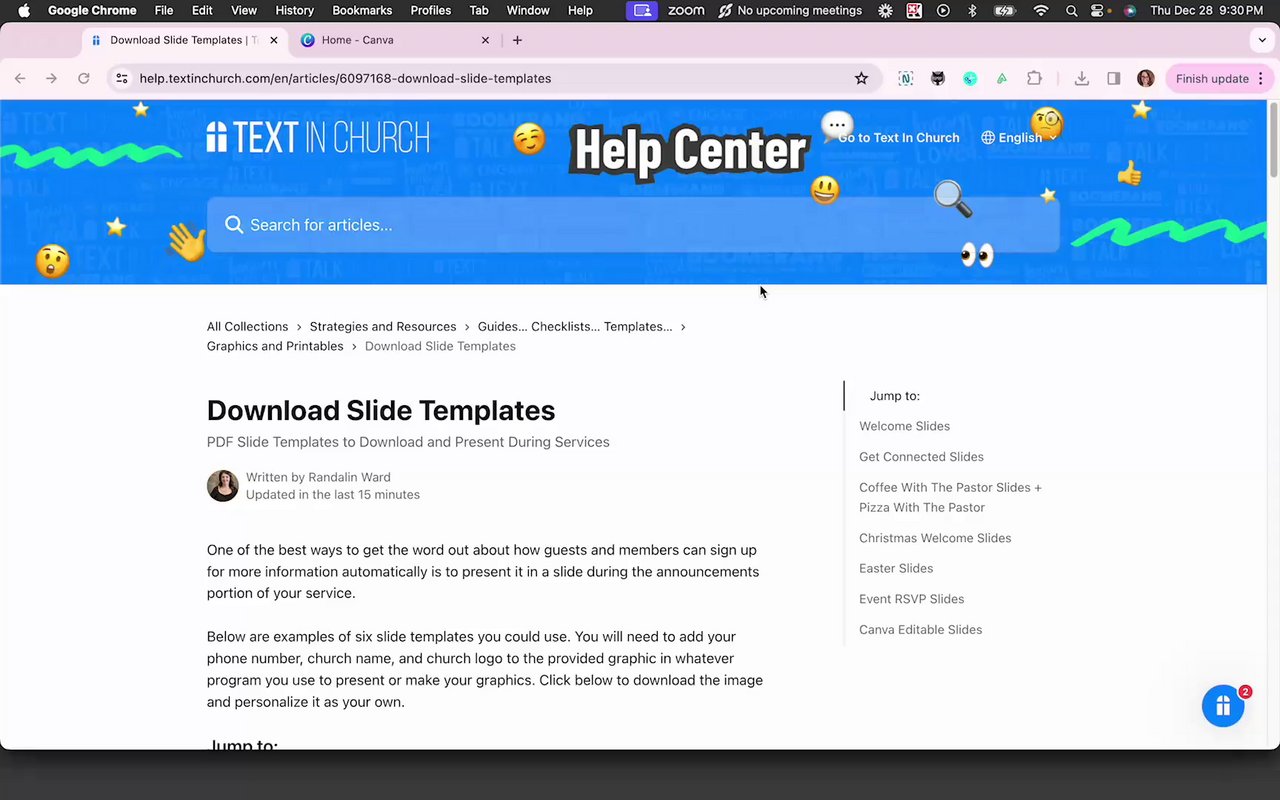The height and width of the screenshot is (800, 1280).
Task: Go back to the previous page
Action: (20, 78)
